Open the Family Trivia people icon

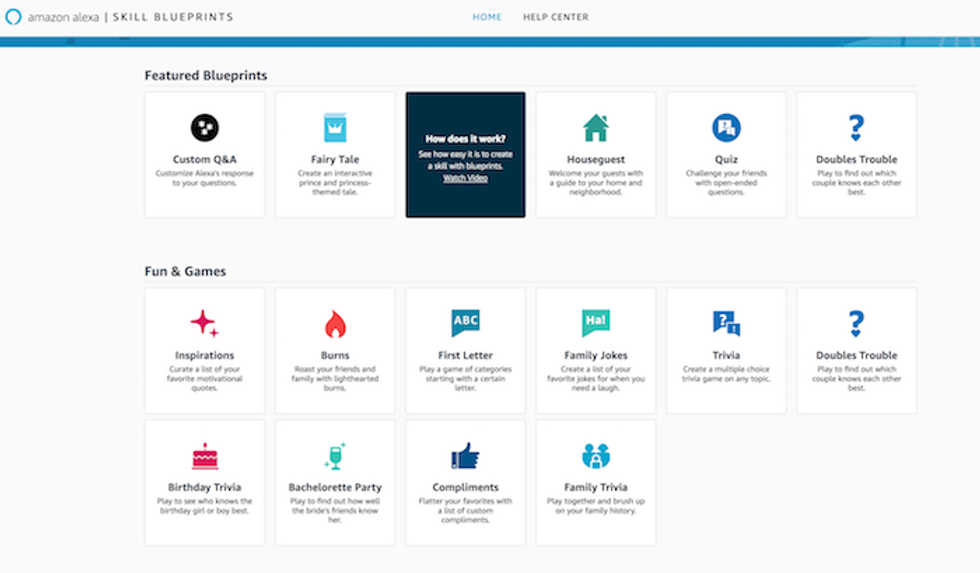click(596, 456)
